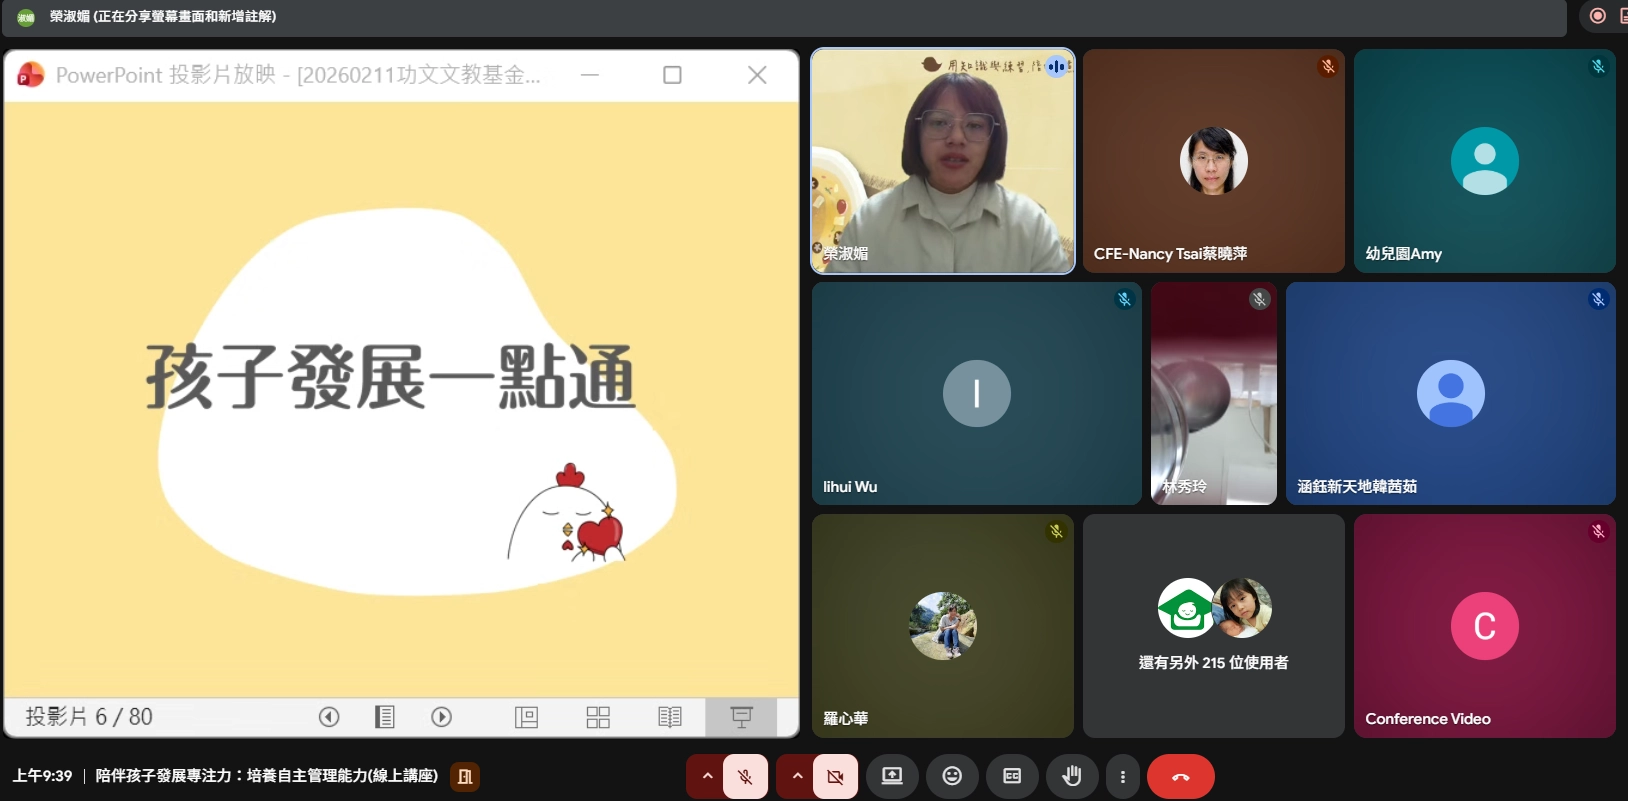Image resolution: width=1628 pixels, height=801 pixels.
Task: Click the breakout room door icon
Action: 465,776
